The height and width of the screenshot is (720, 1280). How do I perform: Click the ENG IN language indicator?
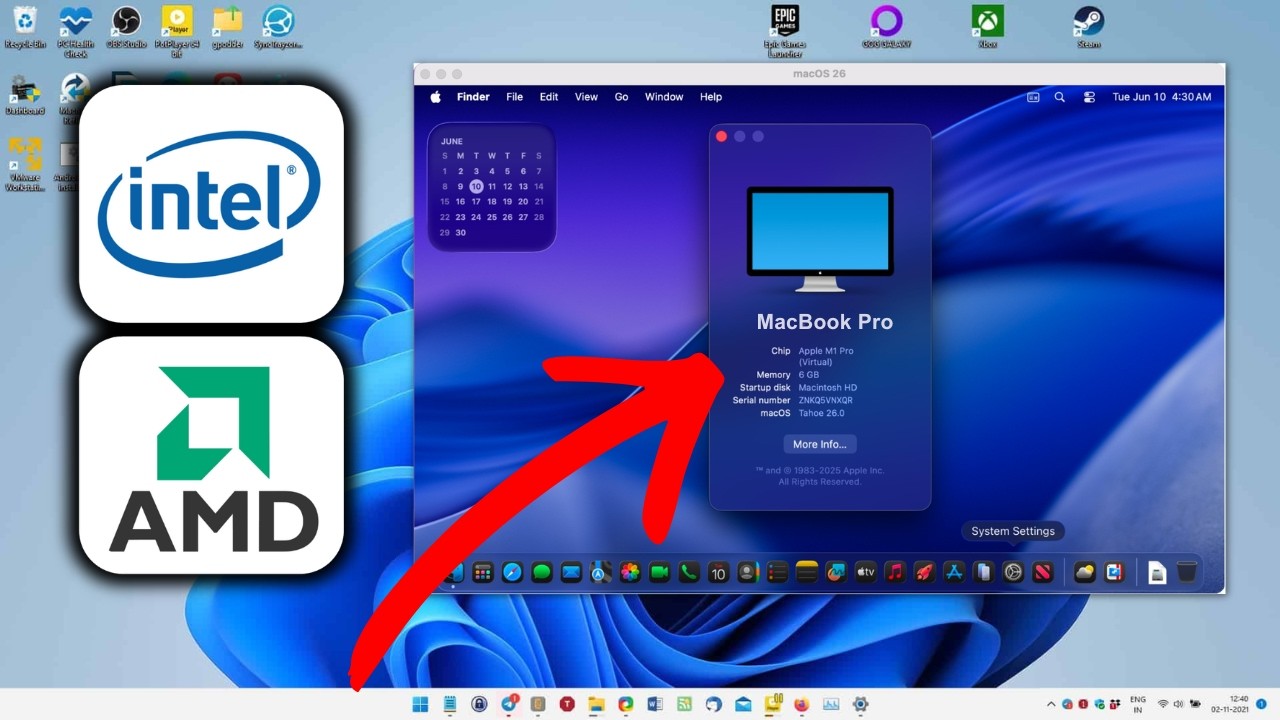coord(1138,704)
